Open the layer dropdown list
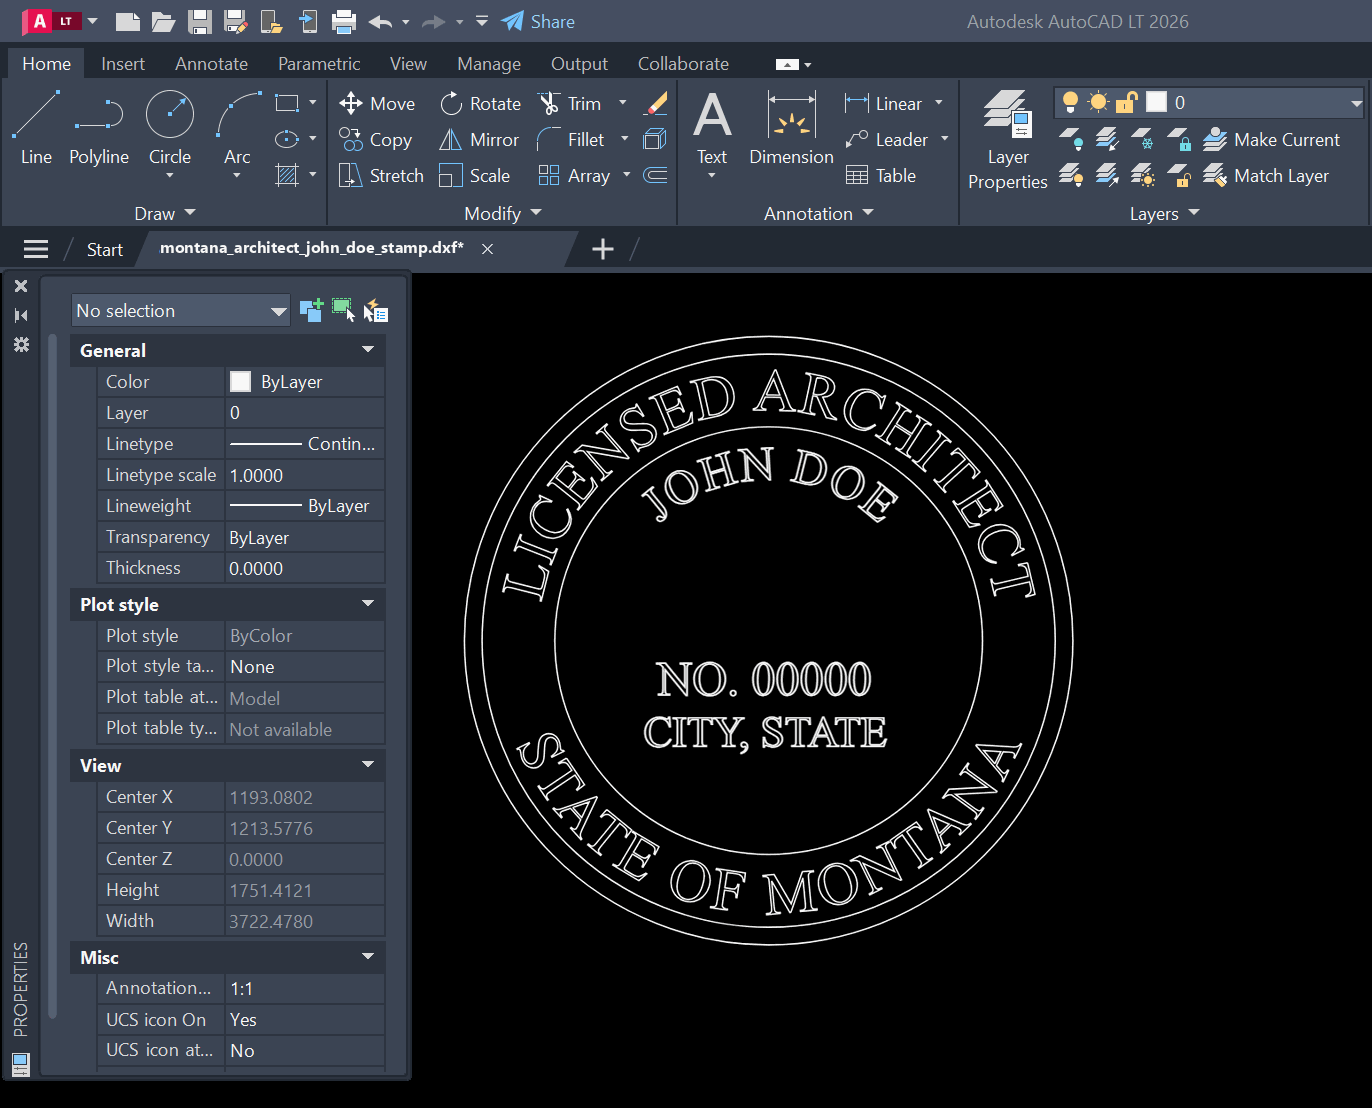The image size is (1372, 1108). click(1356, 103)
